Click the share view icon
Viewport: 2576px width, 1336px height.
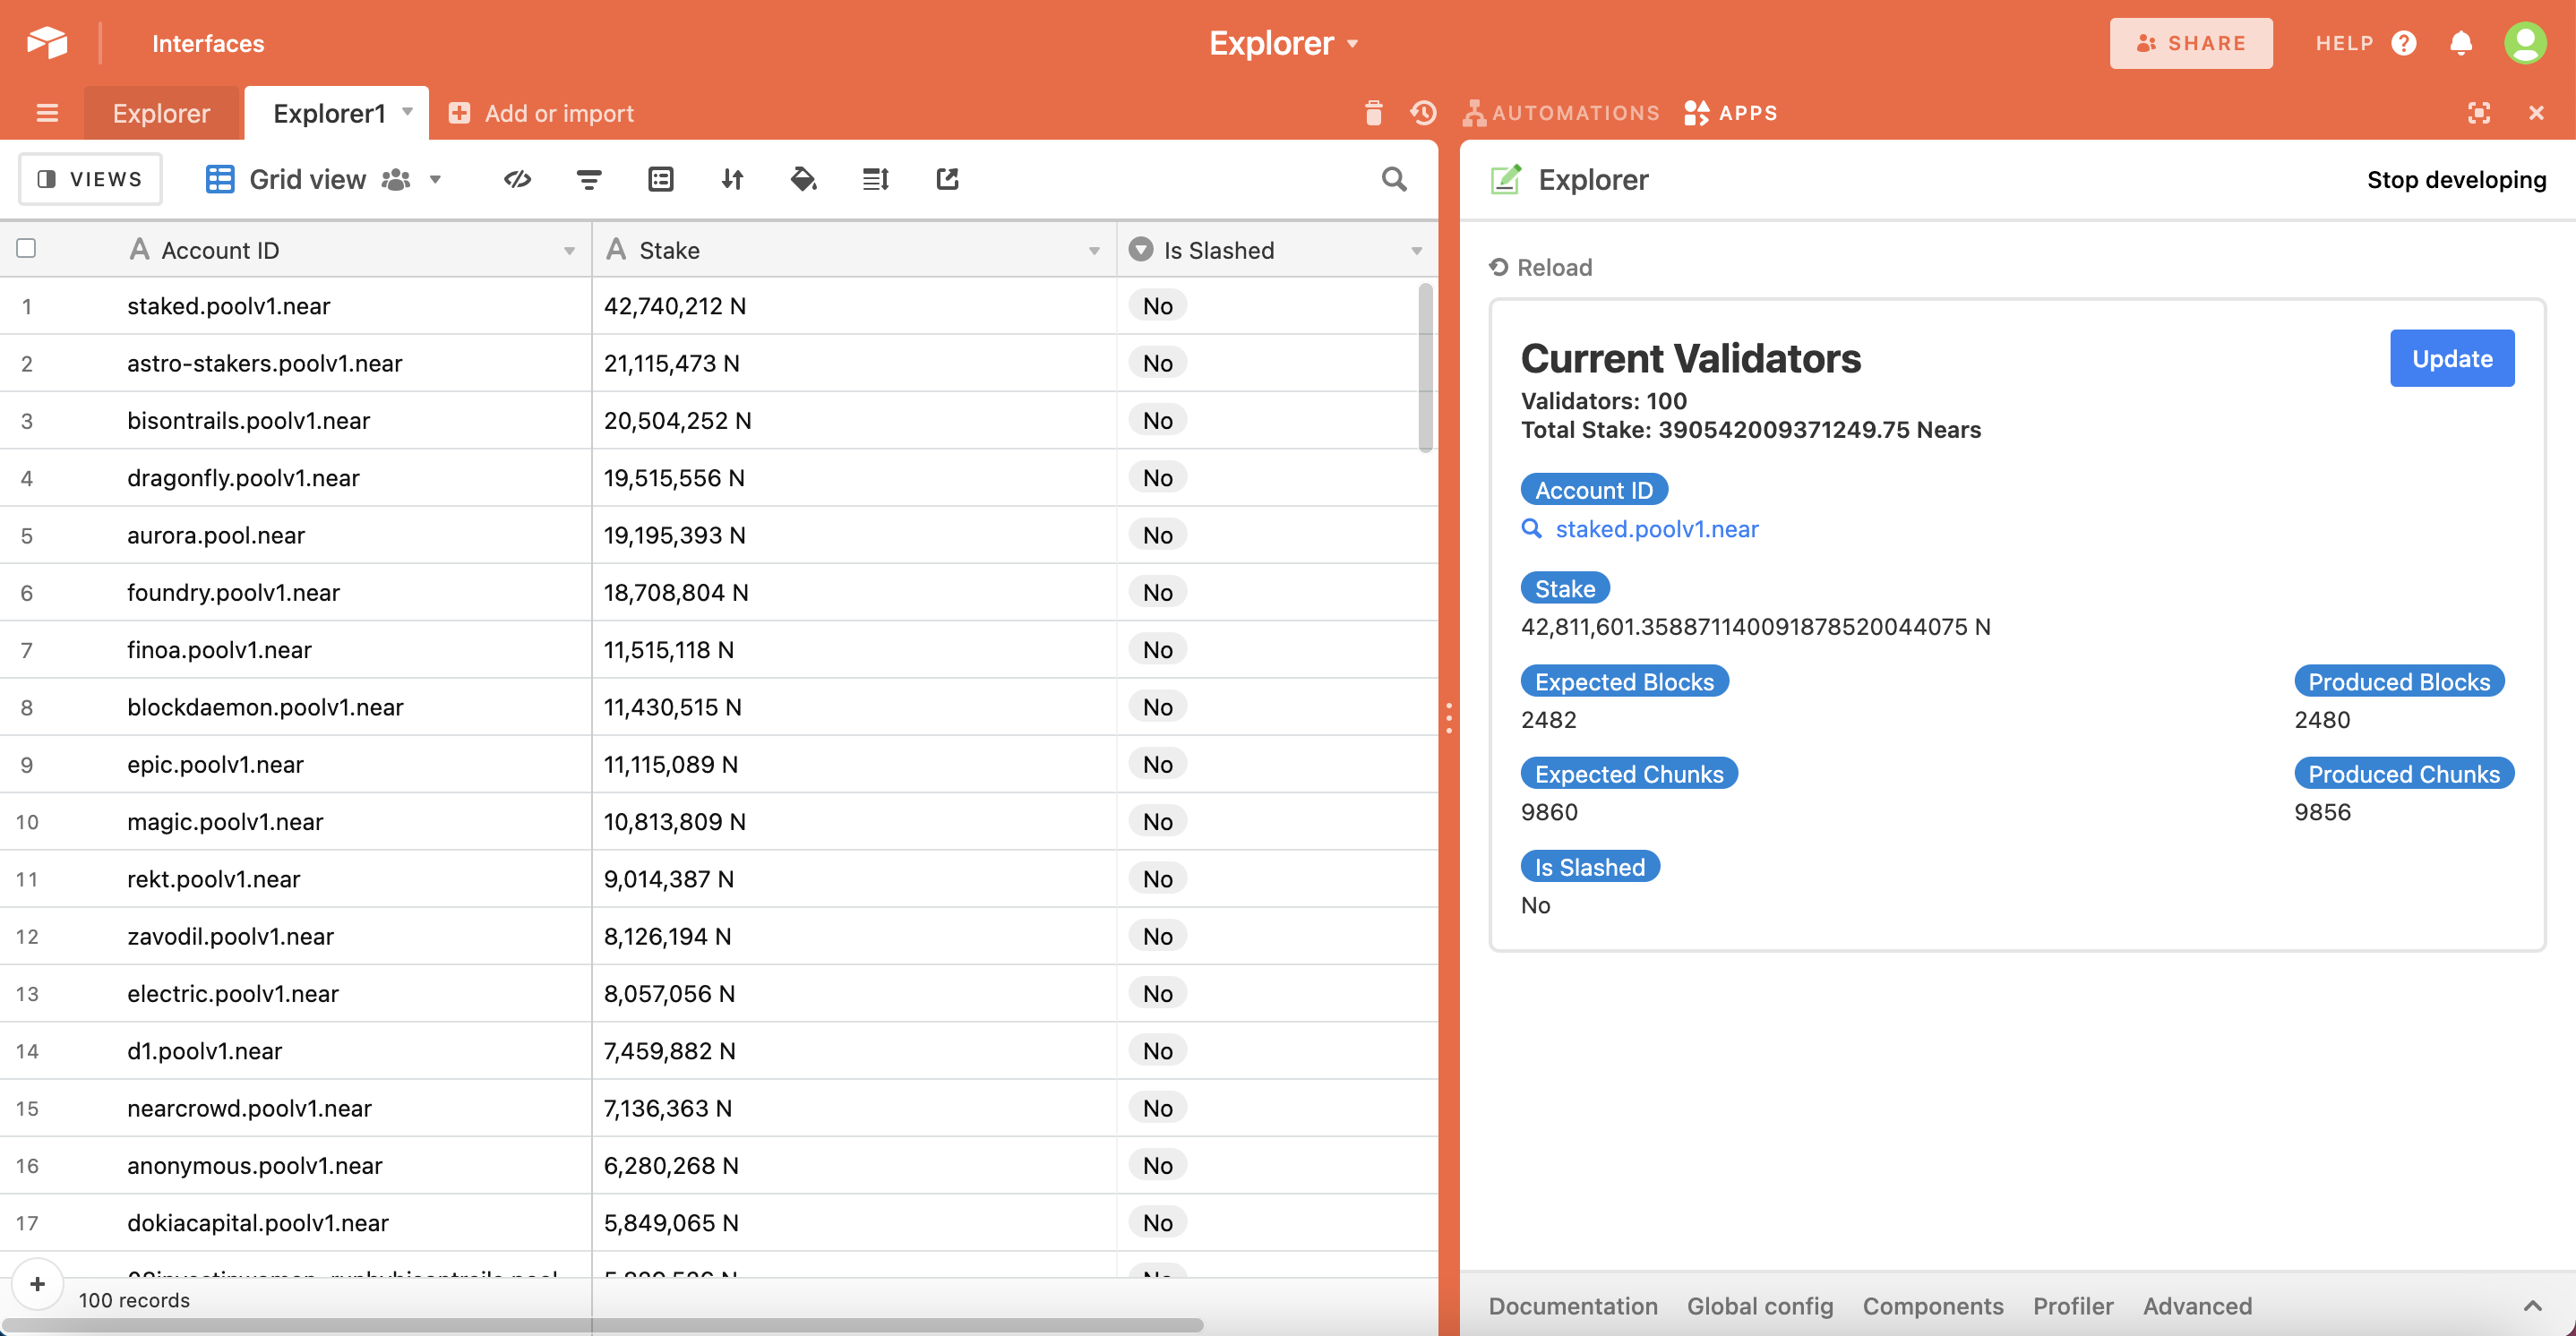[947, 179]
